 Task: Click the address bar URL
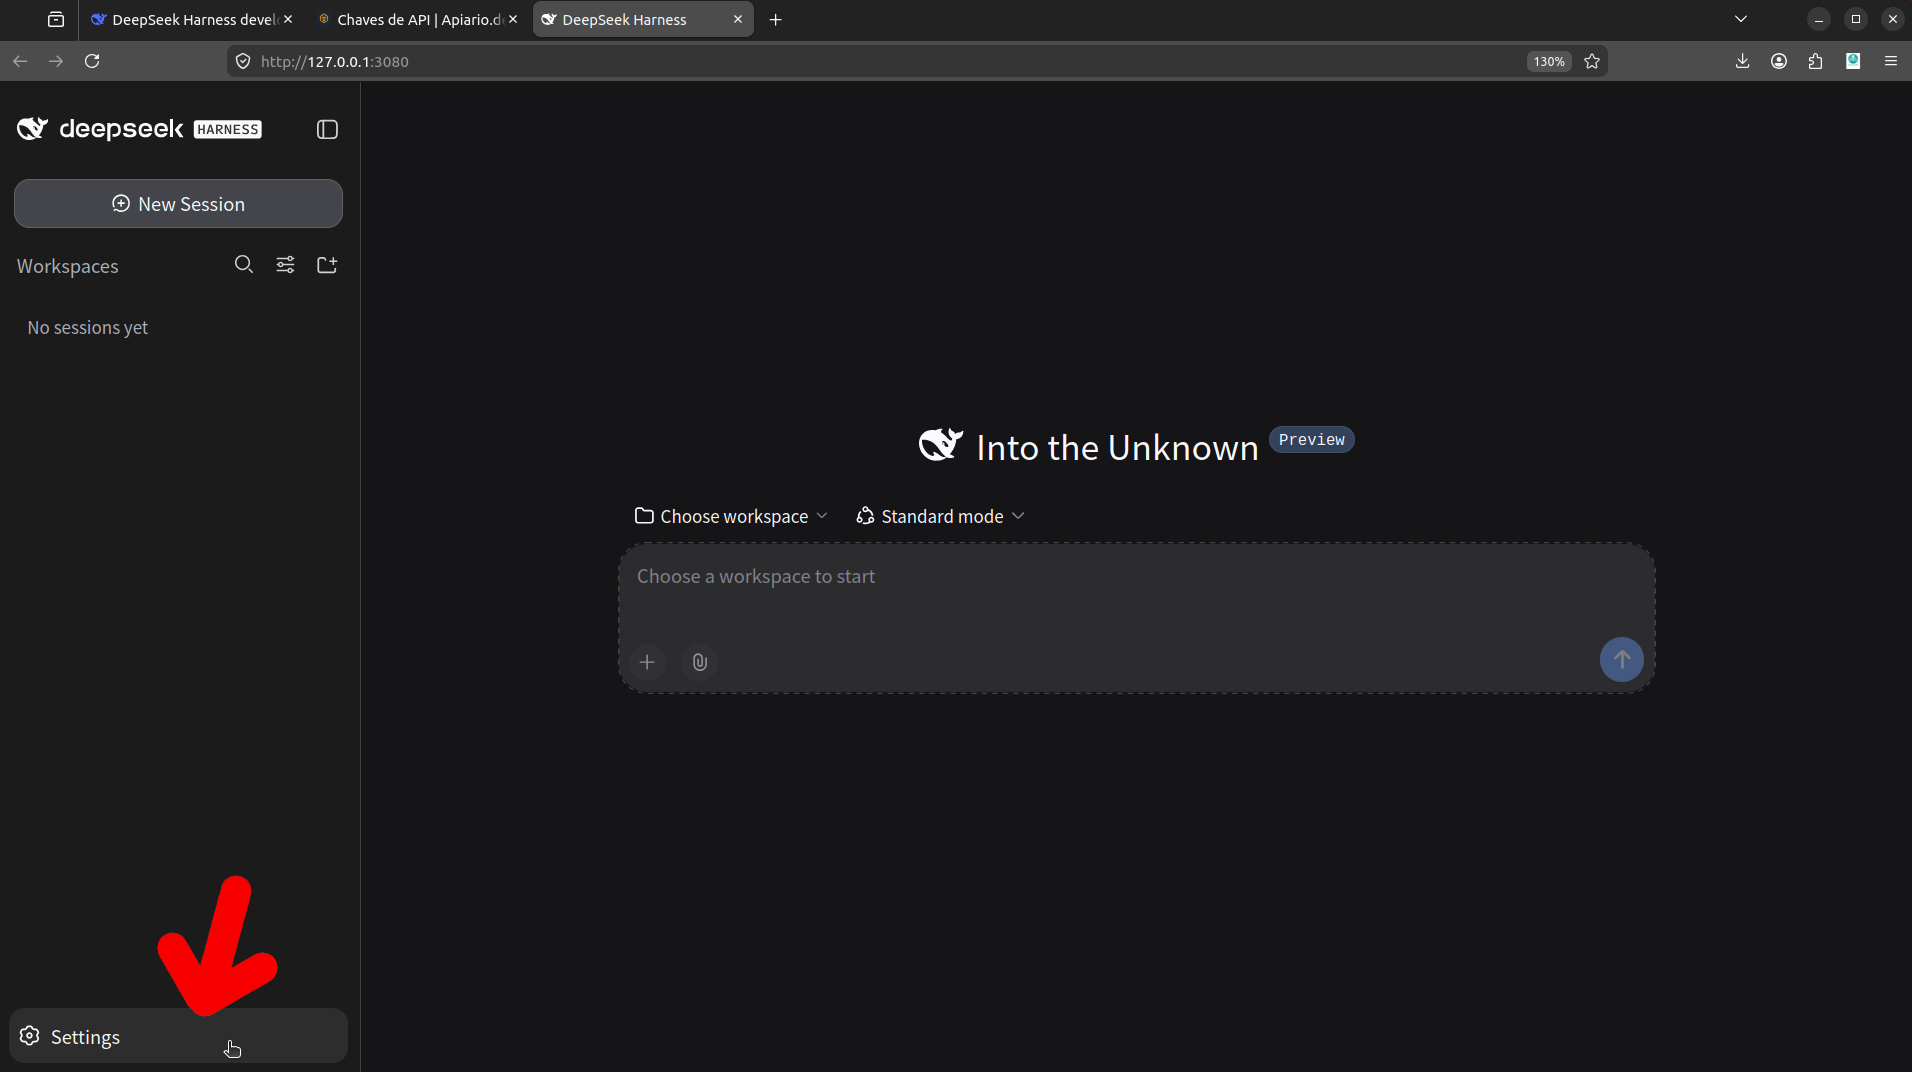(x=334, y=61)
